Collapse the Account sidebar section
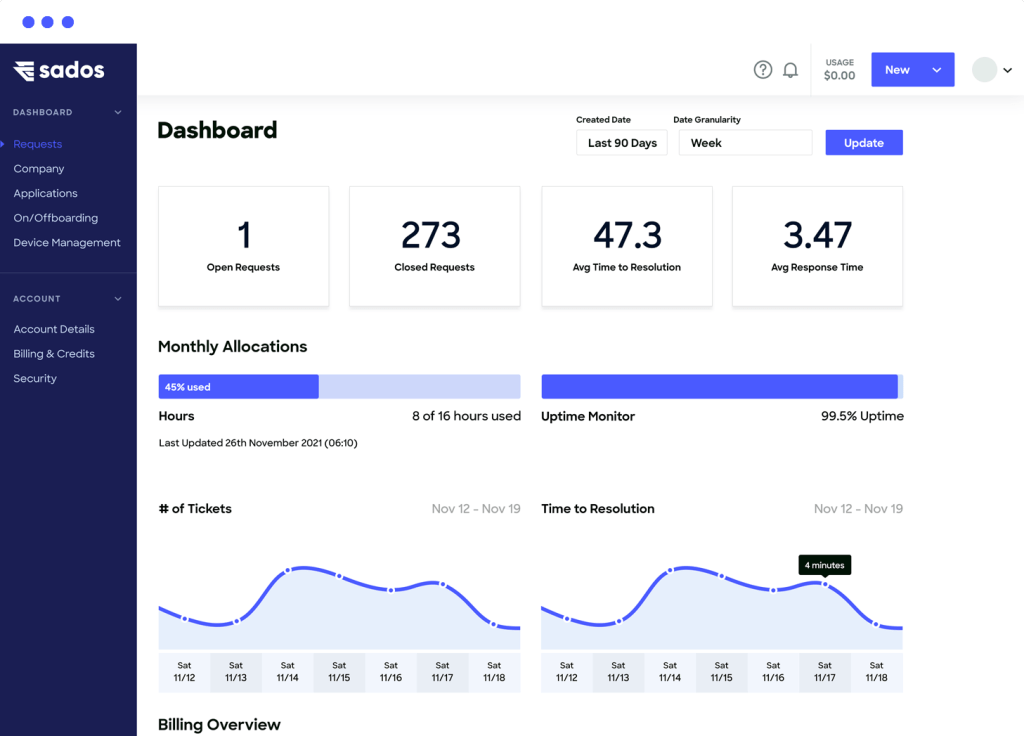Viewport: 1024px width, 736px height. tap(118, 299)
